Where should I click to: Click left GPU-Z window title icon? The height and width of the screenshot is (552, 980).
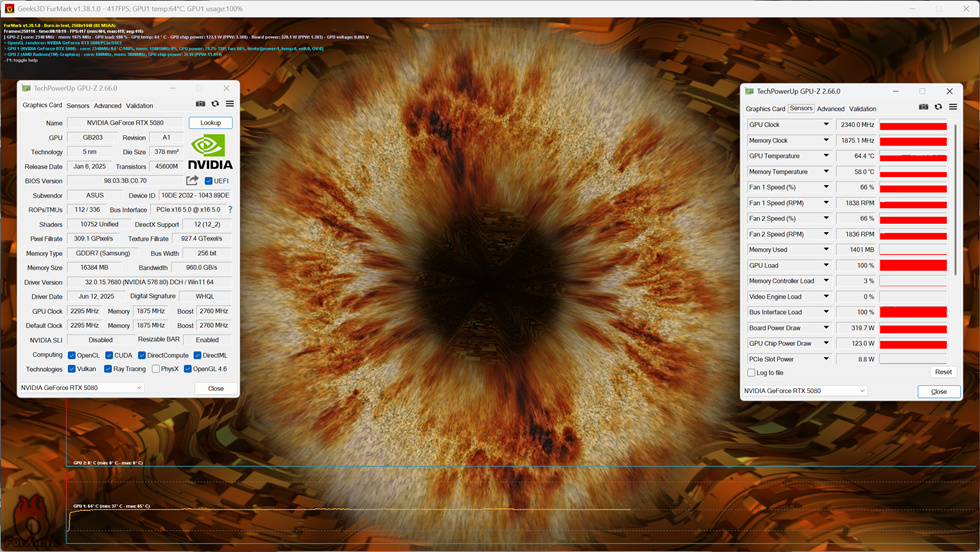point(26,88)
